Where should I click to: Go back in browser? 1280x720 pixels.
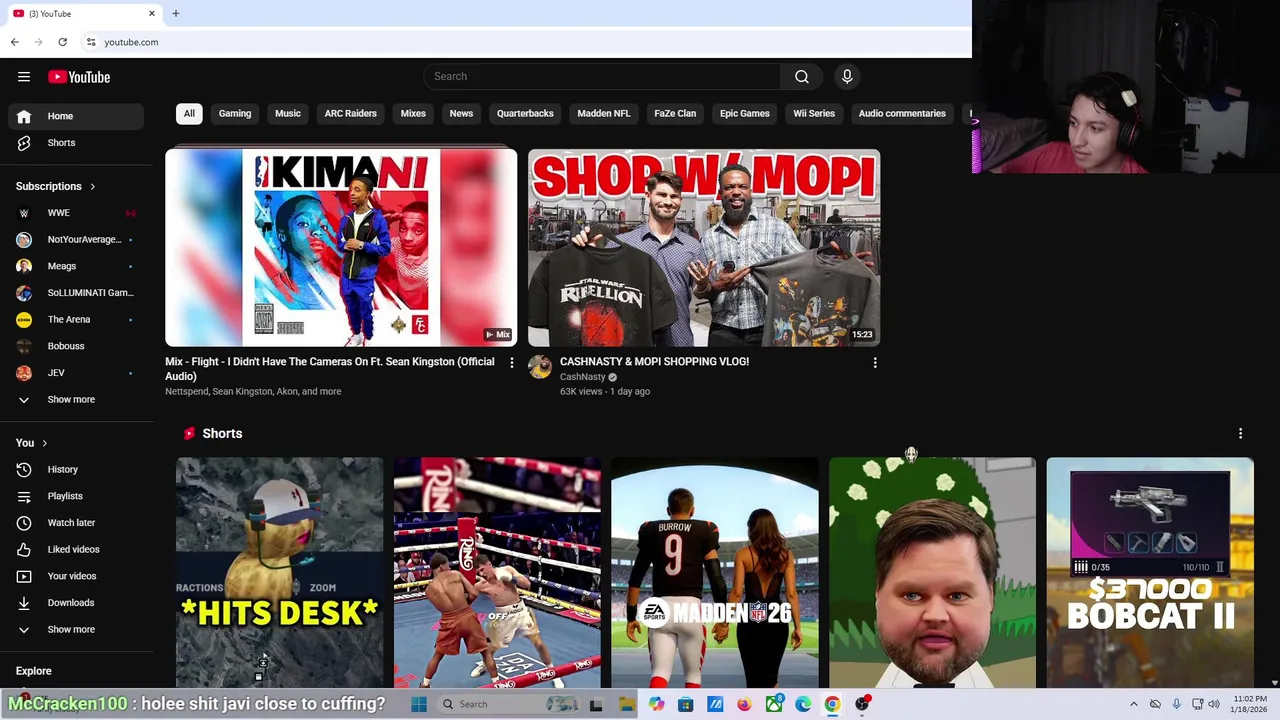coord(14,42)
